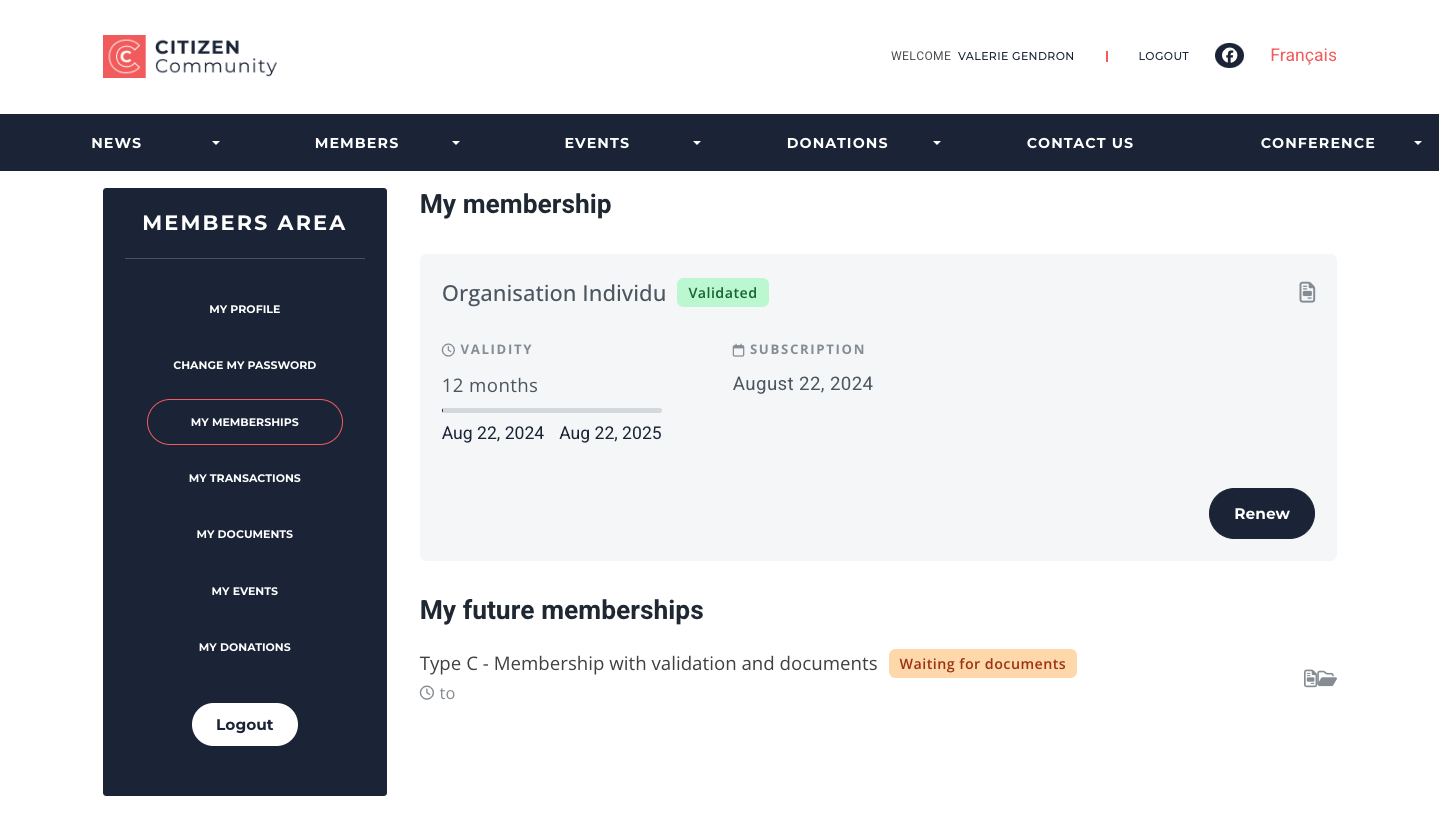The image size is (1439, 832).
Task: Select My Transactions in the sidebar
Action: (245, 478)
